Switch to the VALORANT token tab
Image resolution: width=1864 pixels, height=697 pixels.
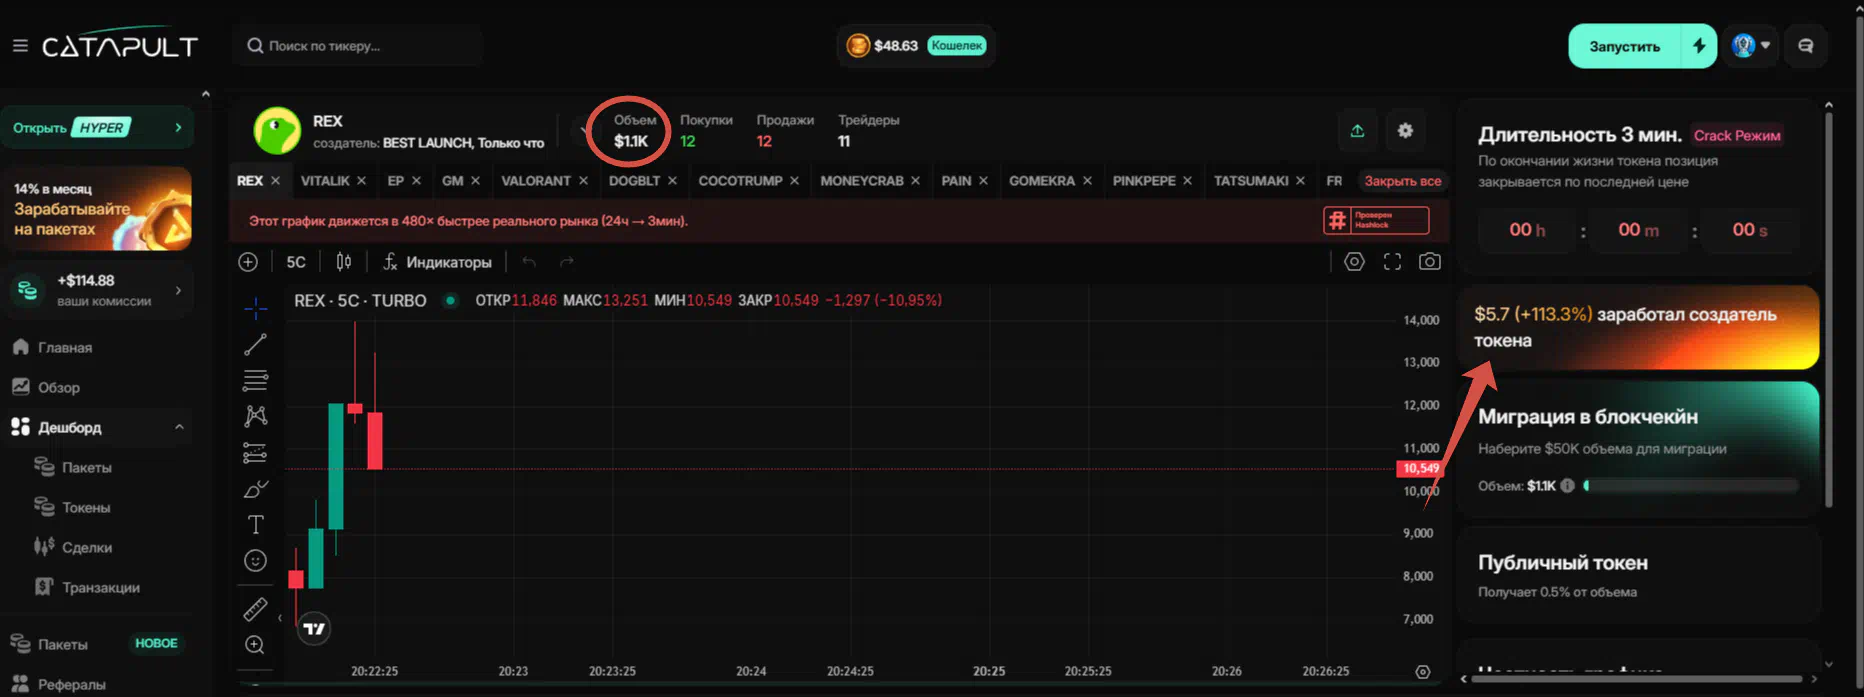tap(535, 181)
